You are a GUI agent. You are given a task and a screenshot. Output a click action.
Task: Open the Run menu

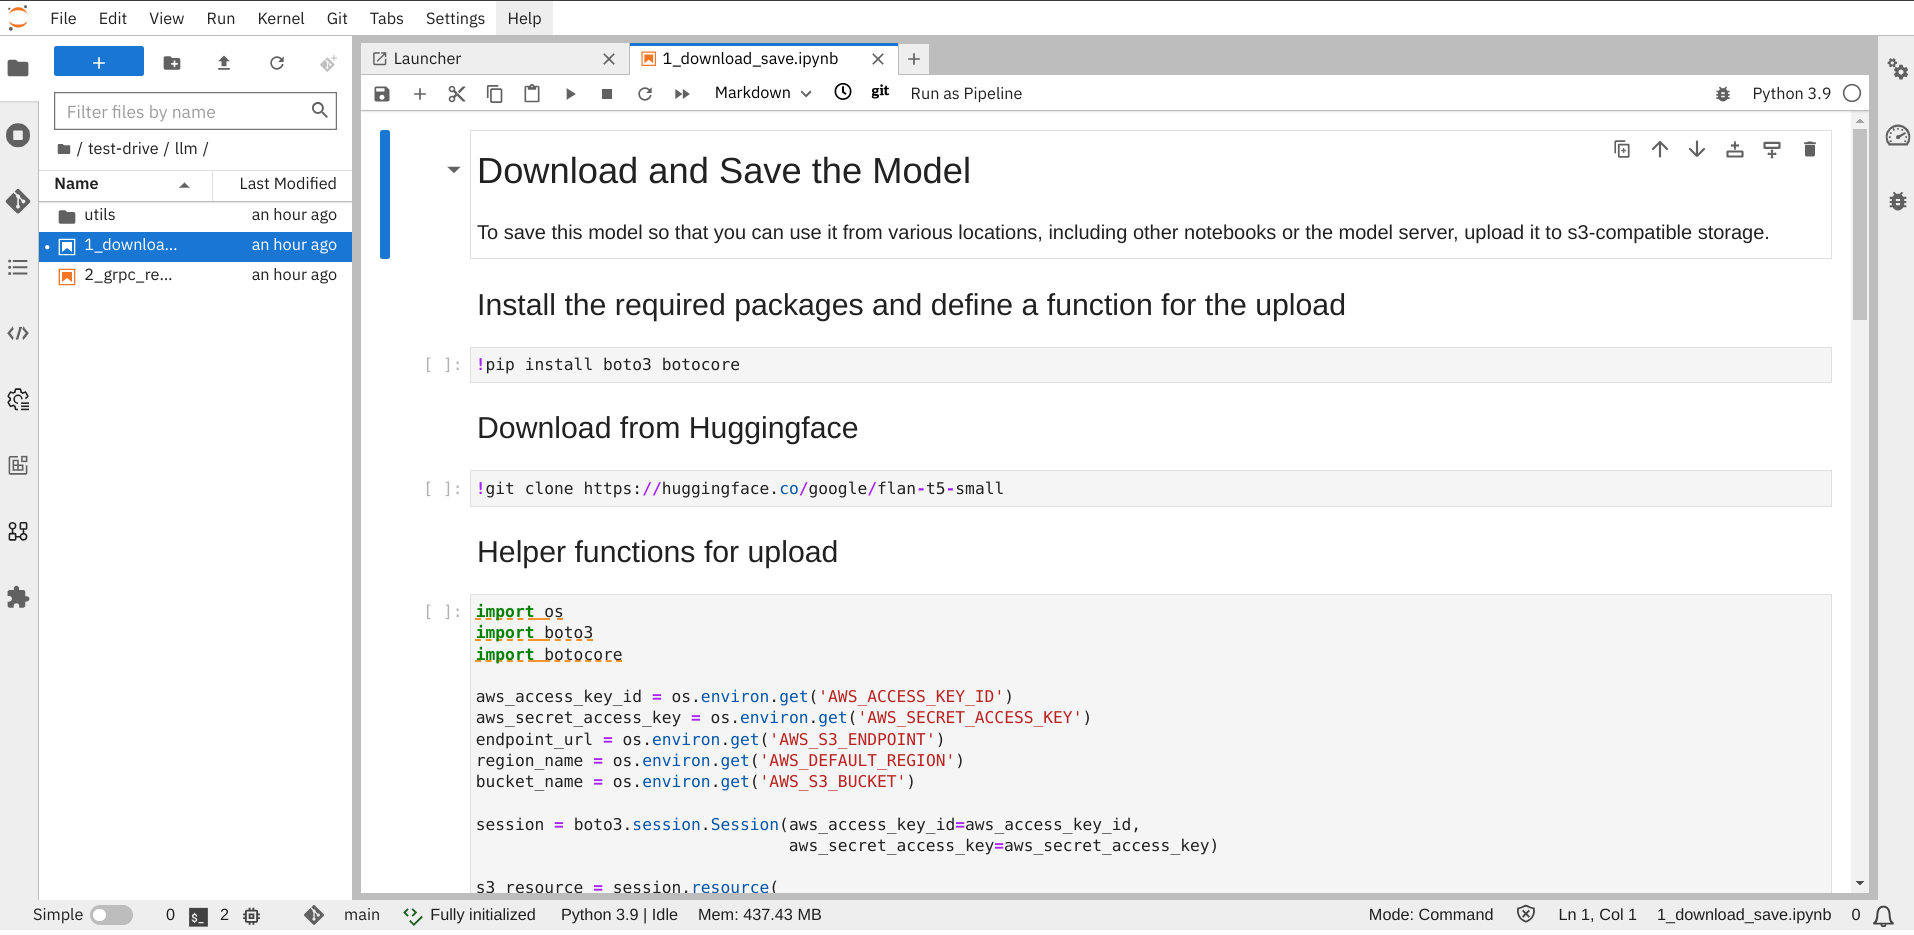pos(221,18)
